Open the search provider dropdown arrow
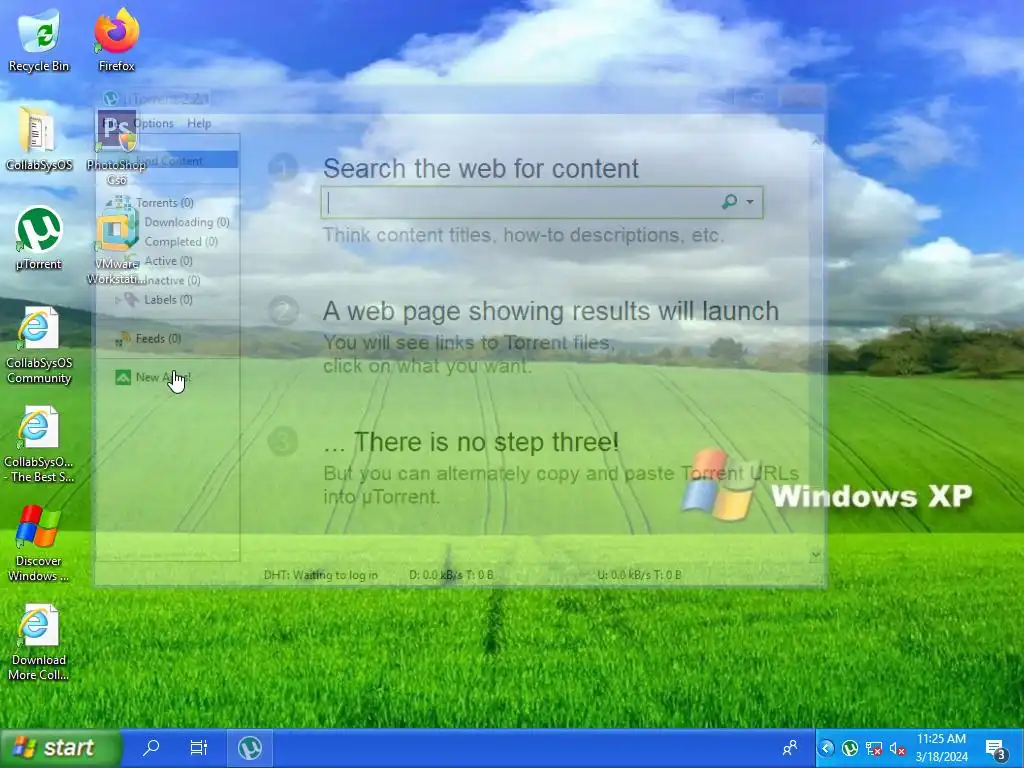The image size is (1024, 768). point(750,202)
